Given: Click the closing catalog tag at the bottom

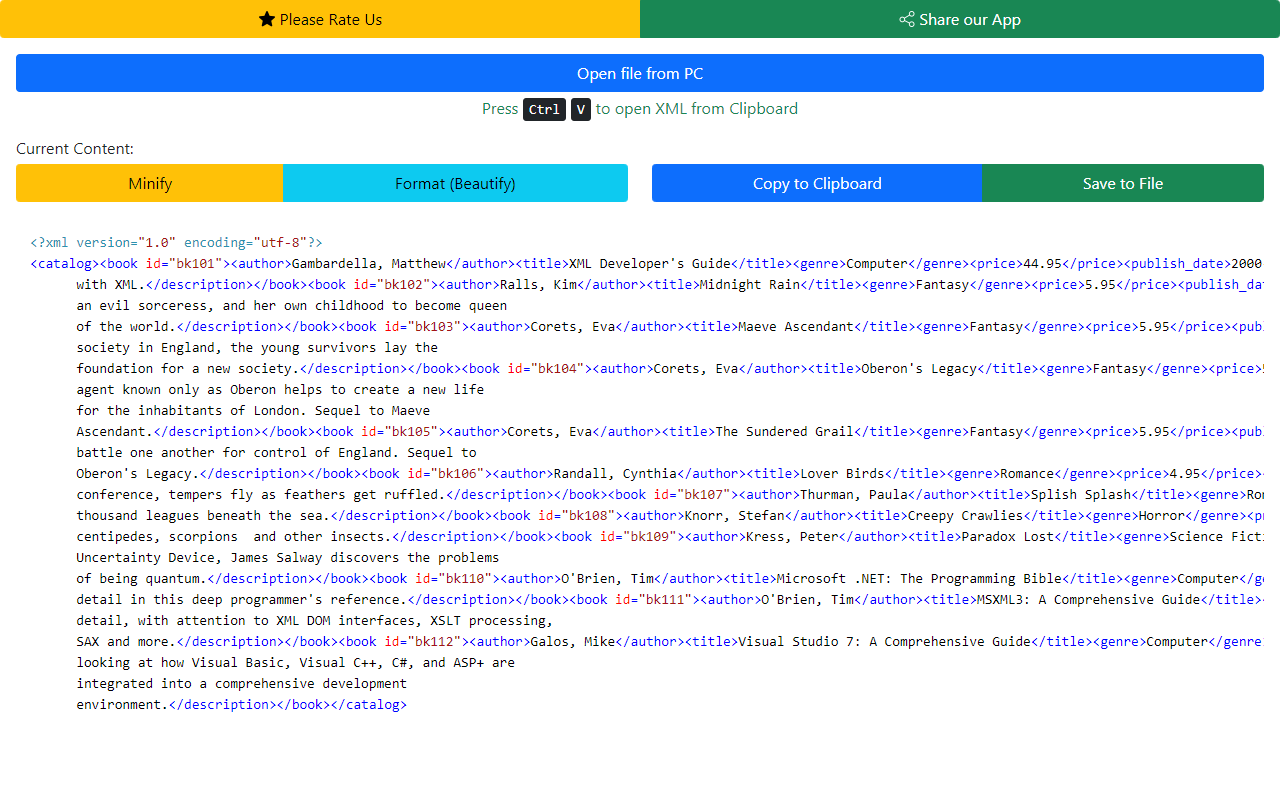Looking at the screenshot, I should pos(371,704).
